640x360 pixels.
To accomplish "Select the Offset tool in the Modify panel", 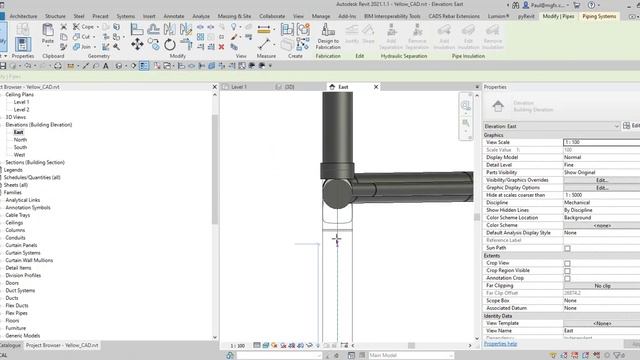I will (x=153, y=29).
